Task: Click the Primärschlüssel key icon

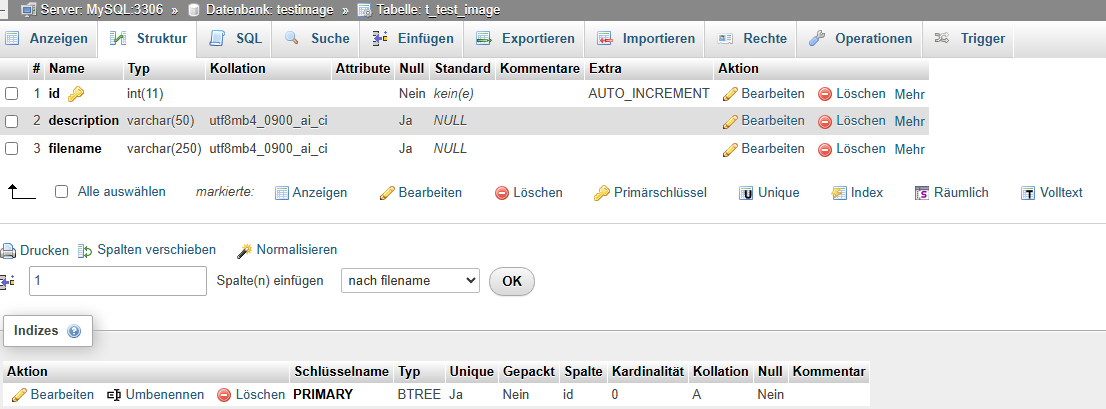Action: coord(602,193)
